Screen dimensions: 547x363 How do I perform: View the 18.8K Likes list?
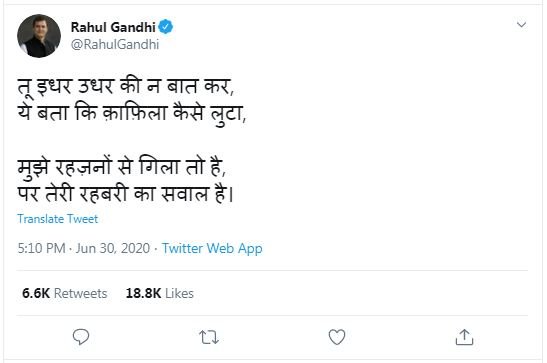pyautogui.click(x=159, y=293)
